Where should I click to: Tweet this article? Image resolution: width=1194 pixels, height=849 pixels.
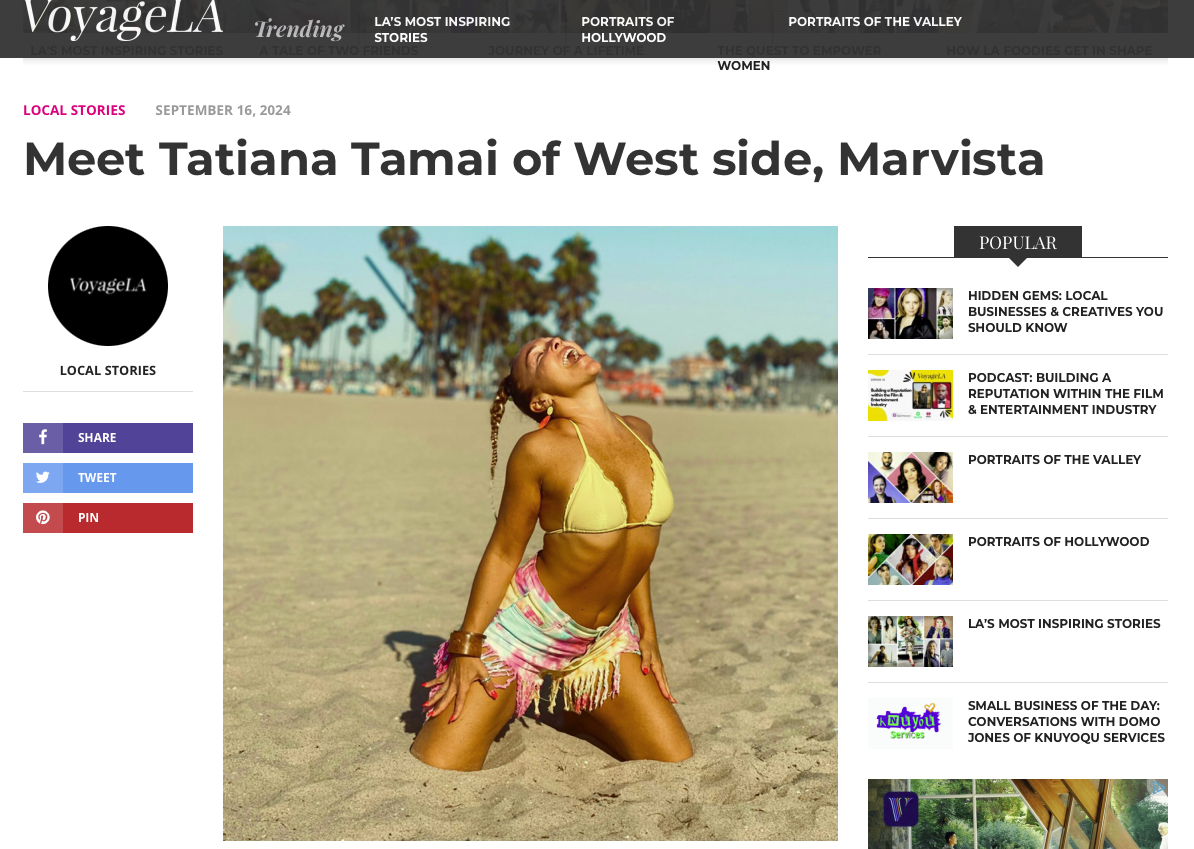click(x=107, y=478)
